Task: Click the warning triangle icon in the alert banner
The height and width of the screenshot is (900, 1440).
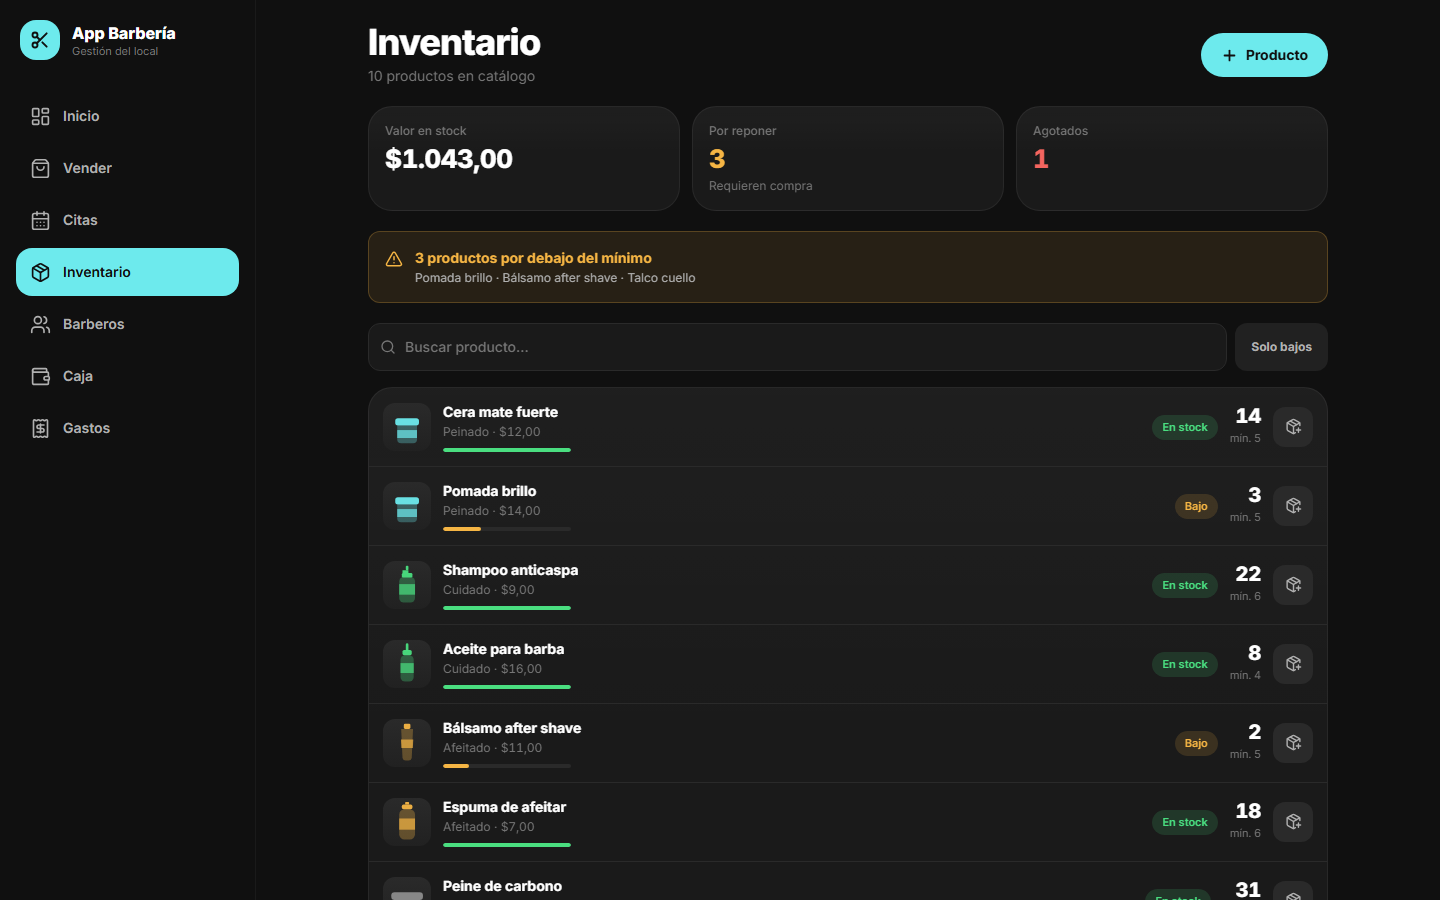Action: click(x=394, y=259)
